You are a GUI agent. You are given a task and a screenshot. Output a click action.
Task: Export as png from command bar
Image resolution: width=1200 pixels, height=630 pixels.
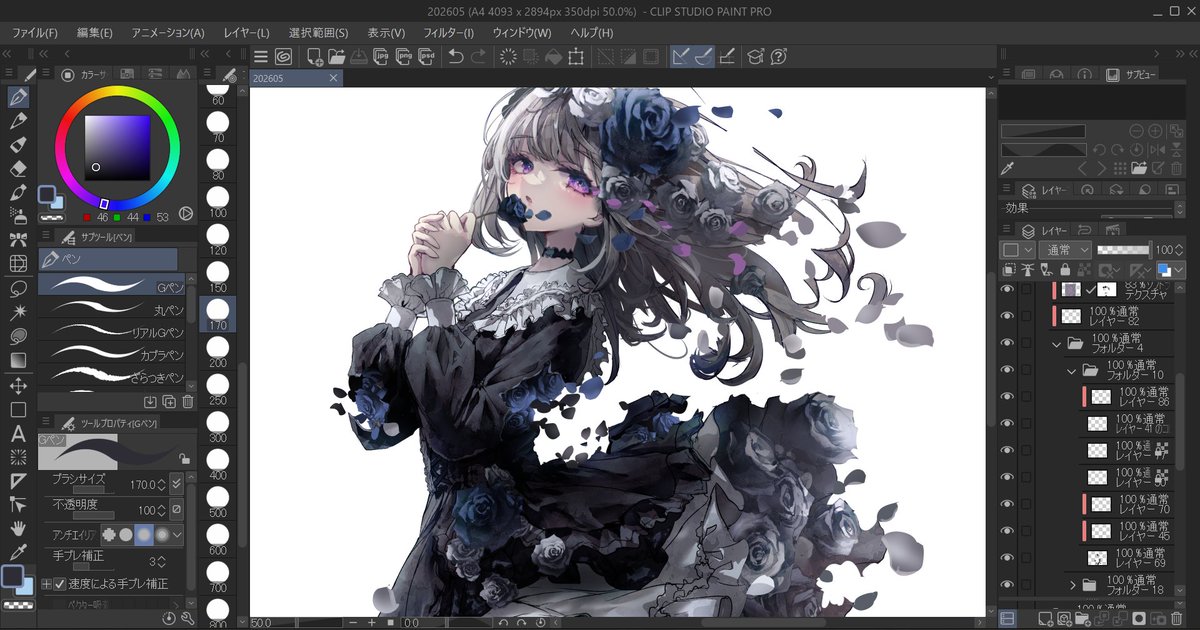[405, 57]
